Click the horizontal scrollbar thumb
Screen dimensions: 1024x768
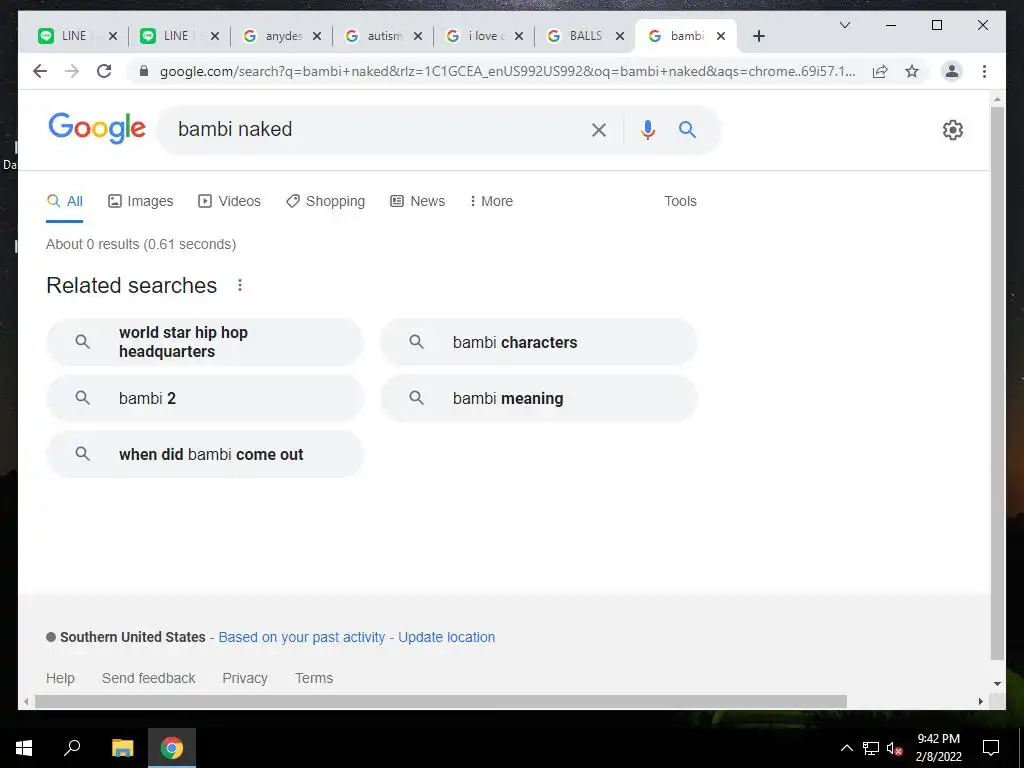point(441,701)
